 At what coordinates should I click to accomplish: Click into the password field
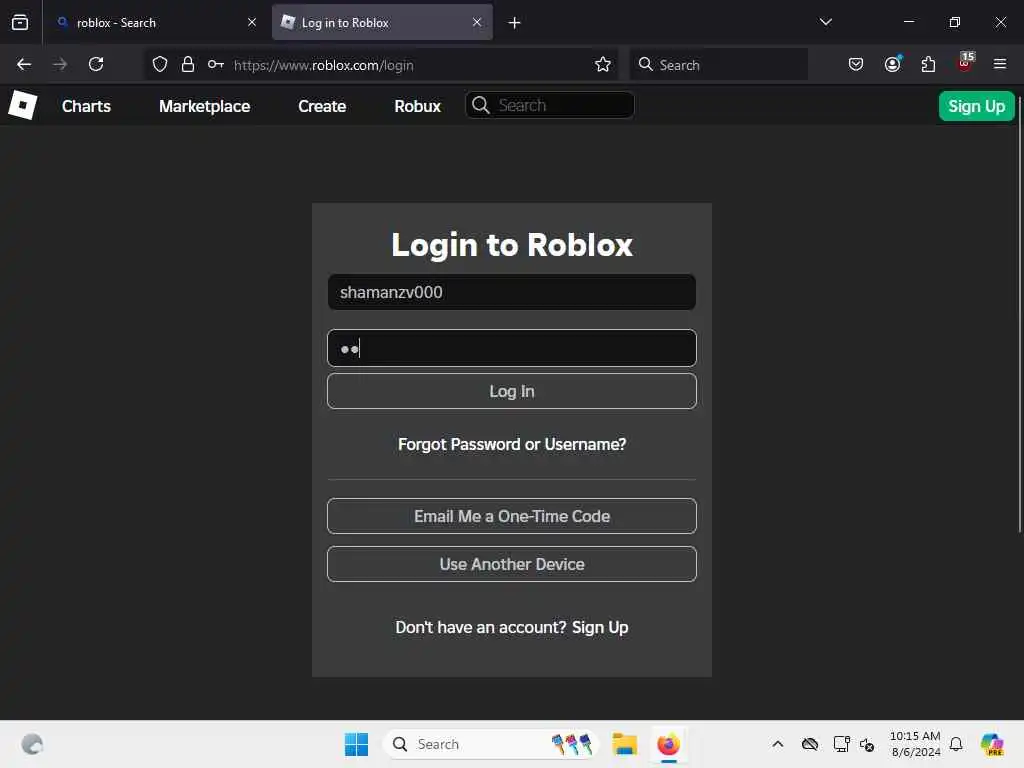[x=512, y=348]
